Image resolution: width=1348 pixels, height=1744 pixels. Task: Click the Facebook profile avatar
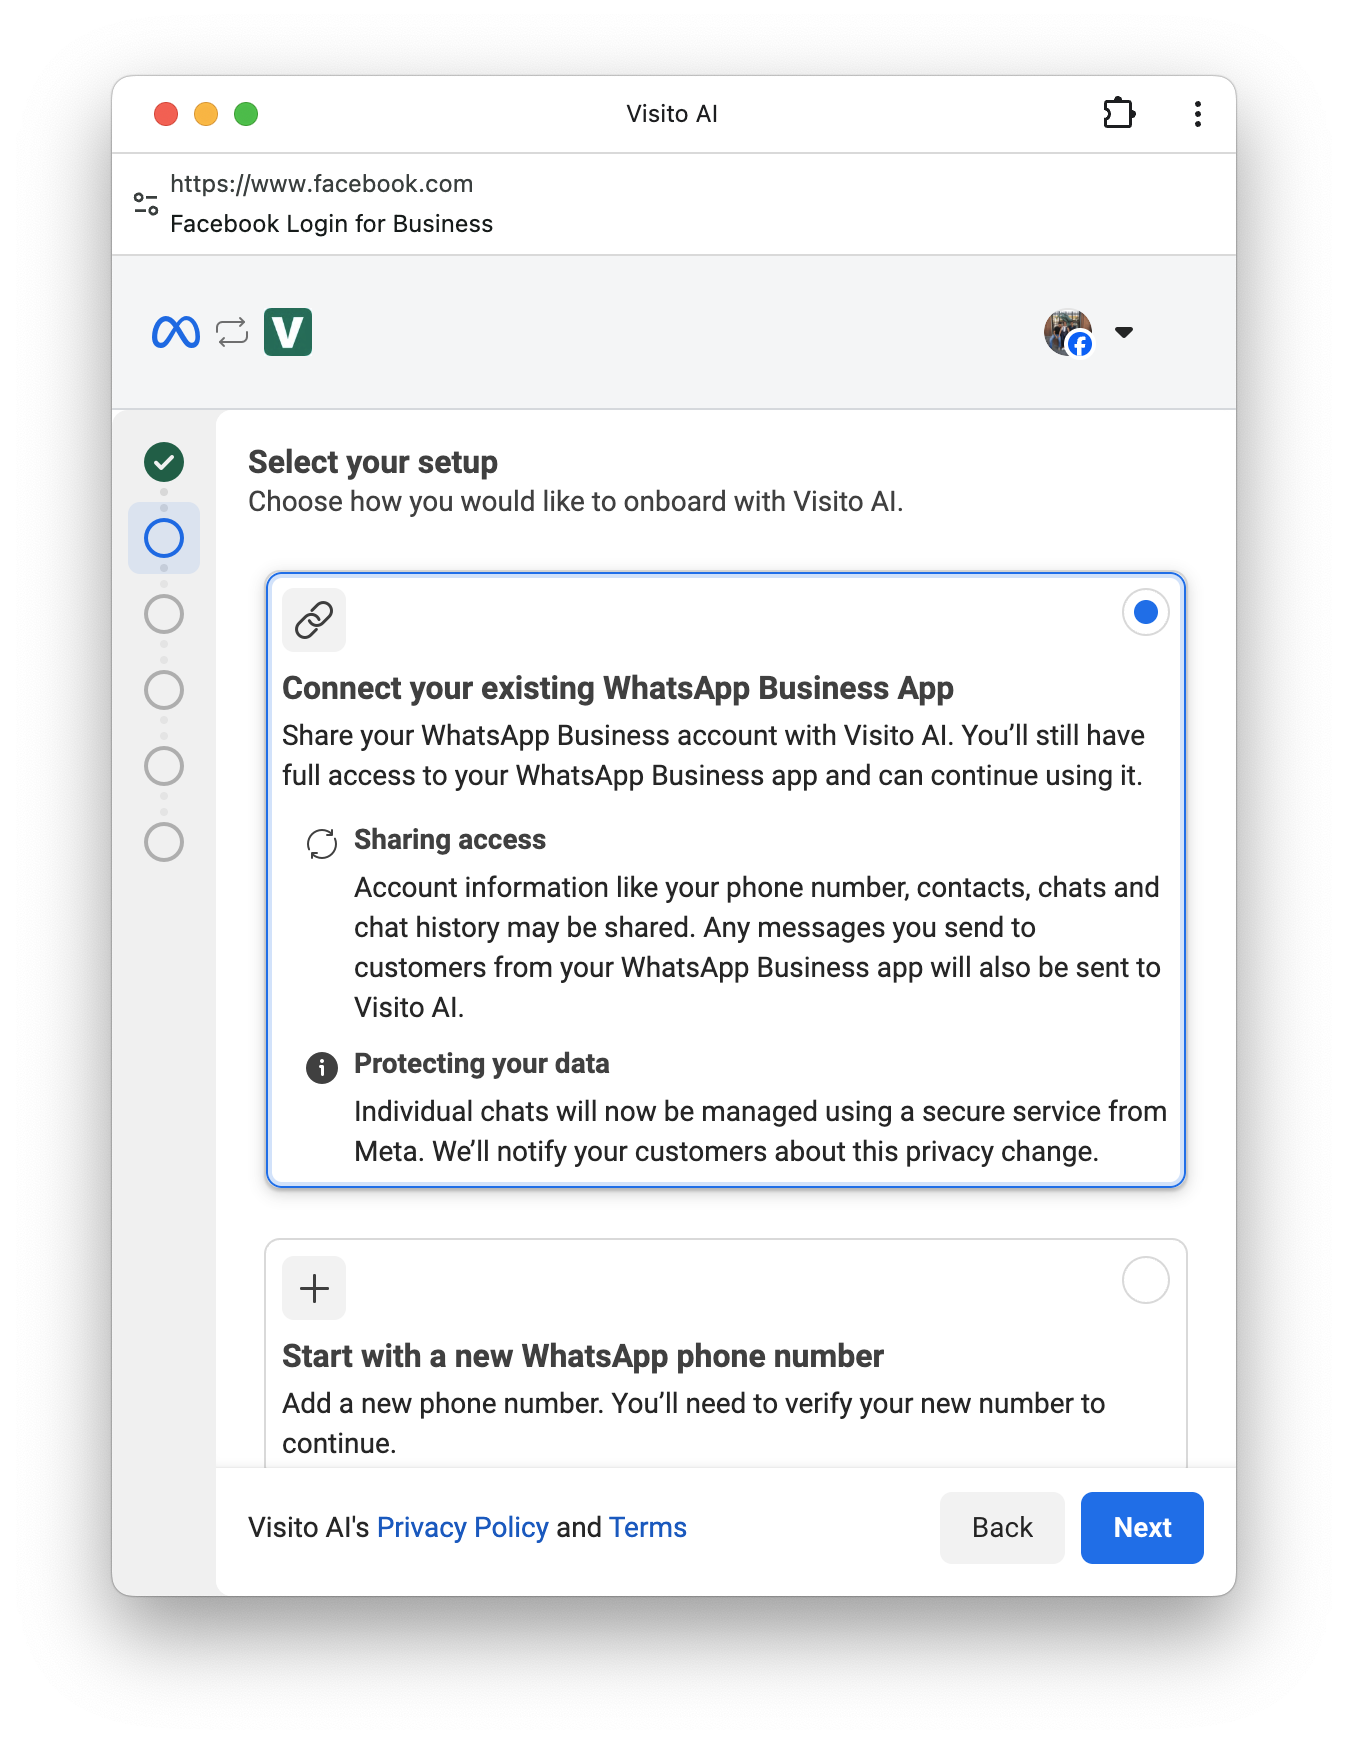tap(1068, 332)
